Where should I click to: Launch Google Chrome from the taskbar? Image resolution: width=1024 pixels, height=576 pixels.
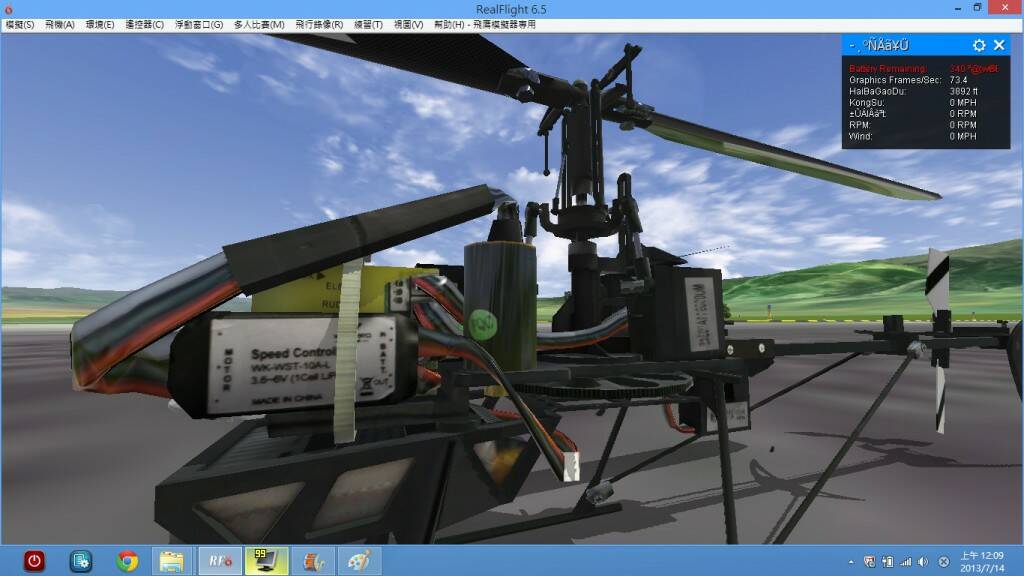click(x=127, y=561)
